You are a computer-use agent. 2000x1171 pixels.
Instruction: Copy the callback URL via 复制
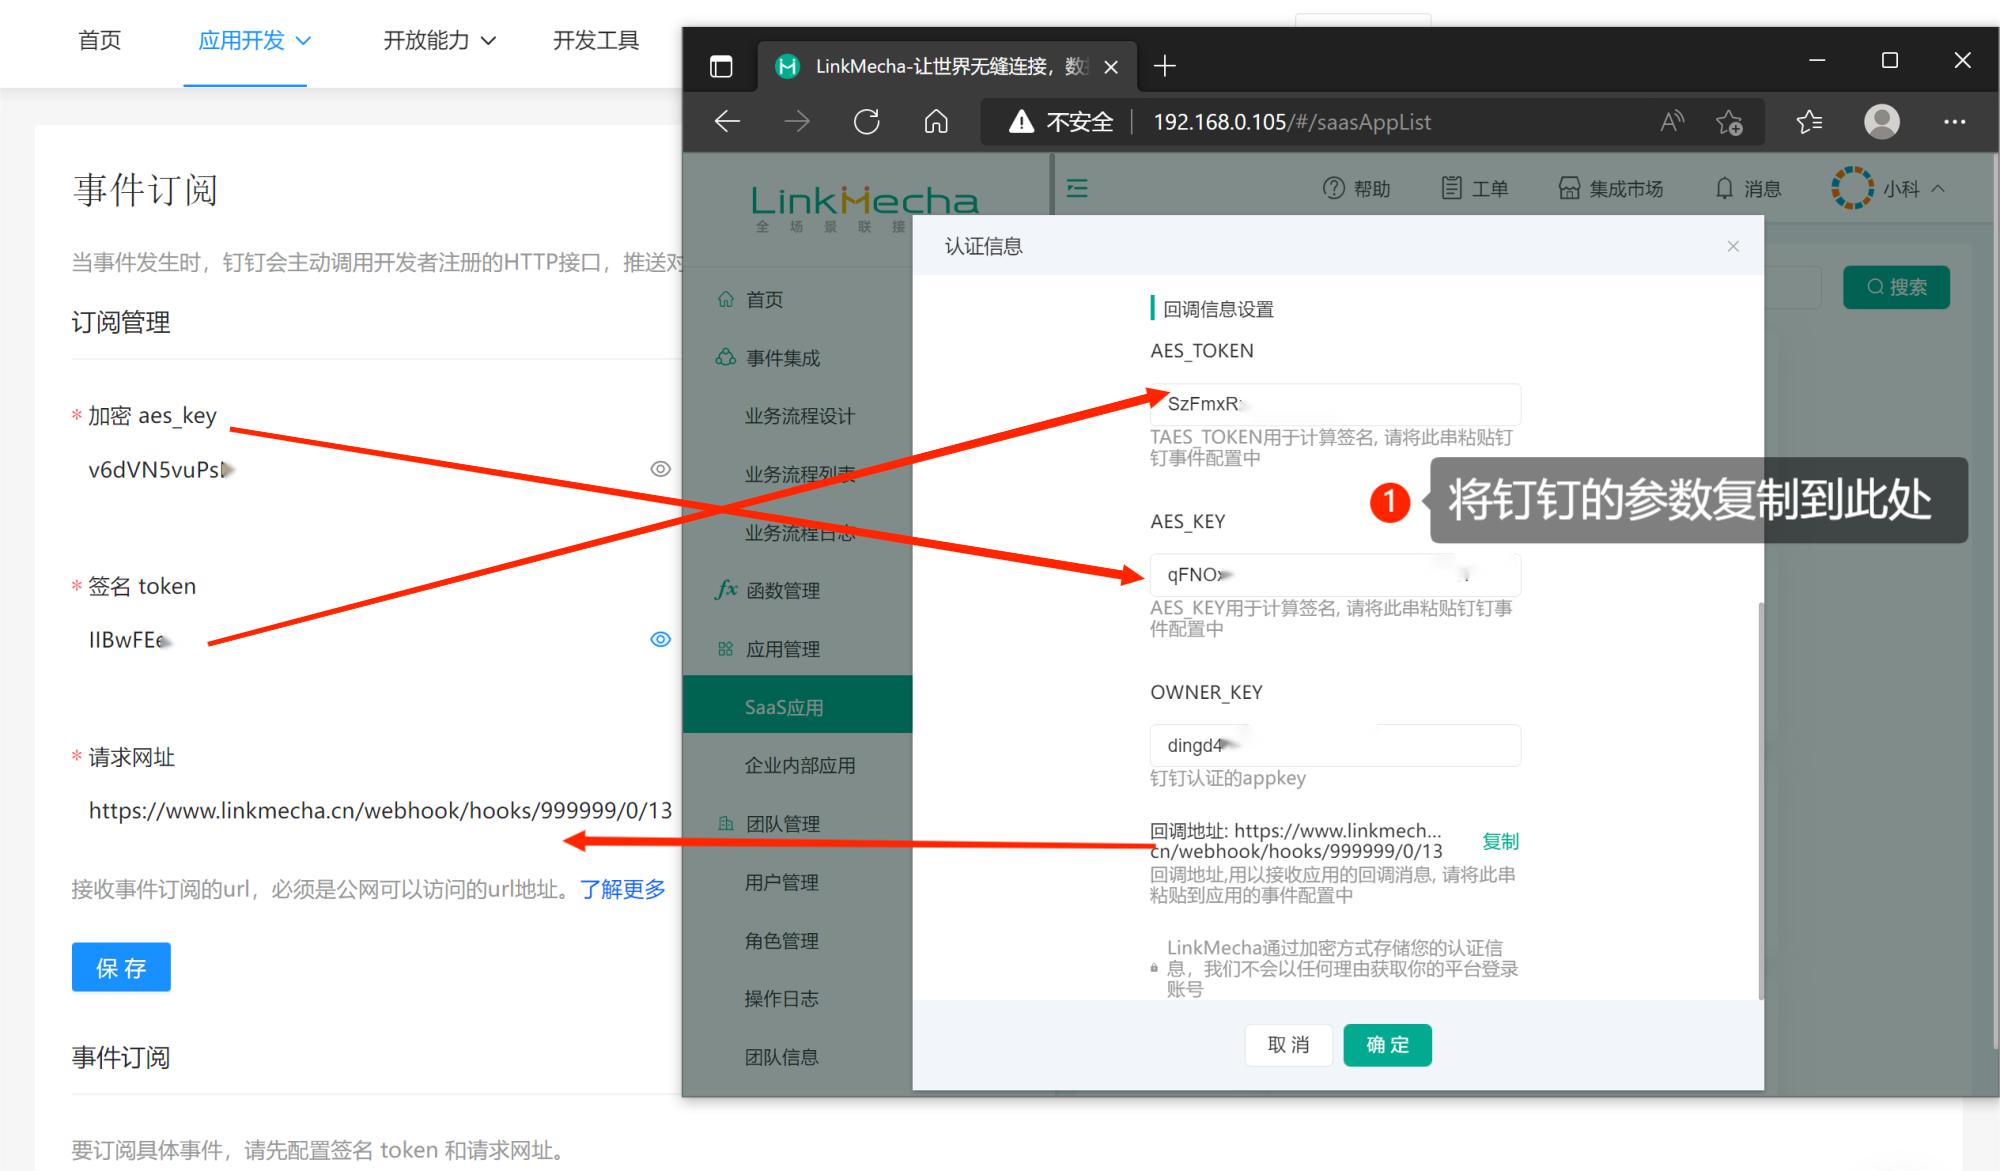pyautogui.click(x=1500, y=841)
